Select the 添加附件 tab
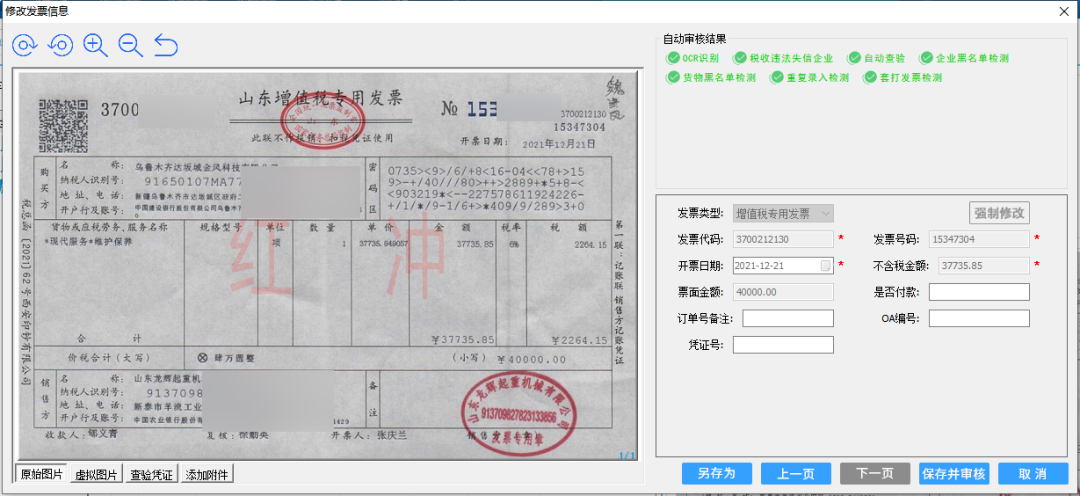The image size is (1080, 496). [206, 474]
